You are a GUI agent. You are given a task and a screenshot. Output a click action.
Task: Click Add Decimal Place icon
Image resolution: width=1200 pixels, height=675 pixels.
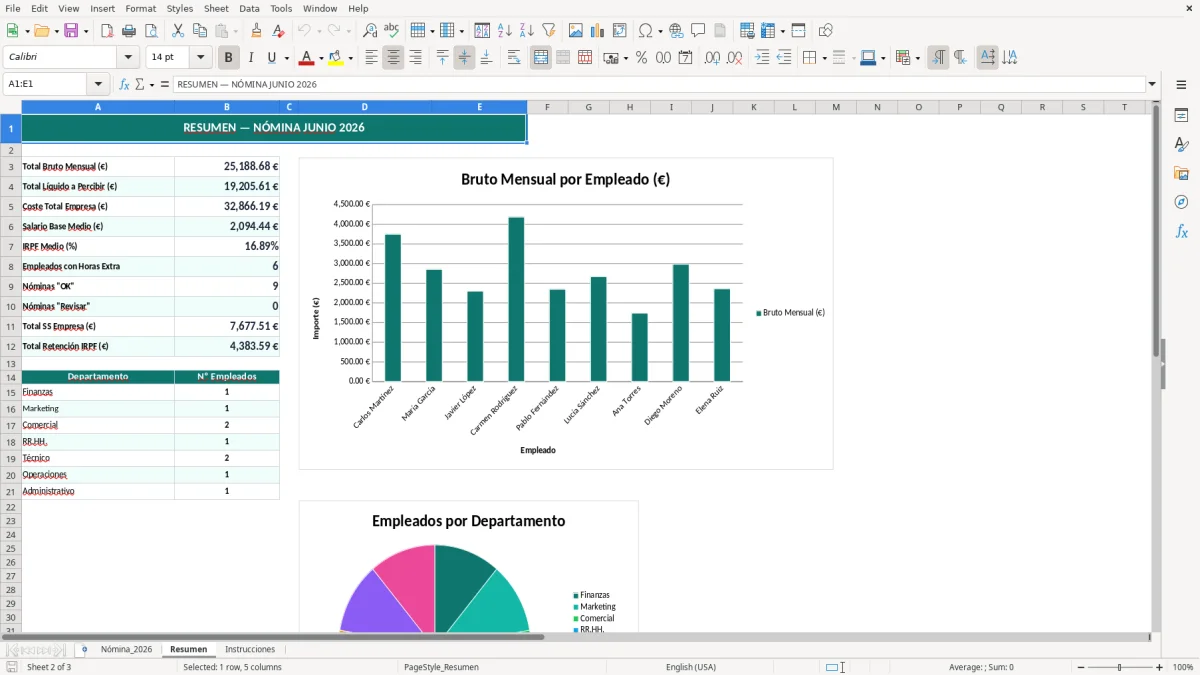point(713,58)
